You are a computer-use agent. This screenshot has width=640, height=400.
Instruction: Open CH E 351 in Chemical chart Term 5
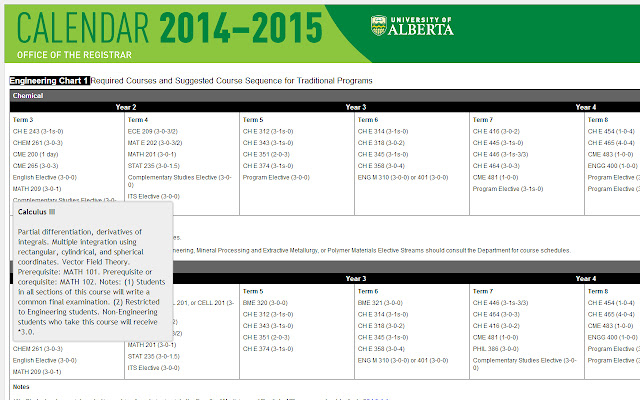[x=266, y=154]
